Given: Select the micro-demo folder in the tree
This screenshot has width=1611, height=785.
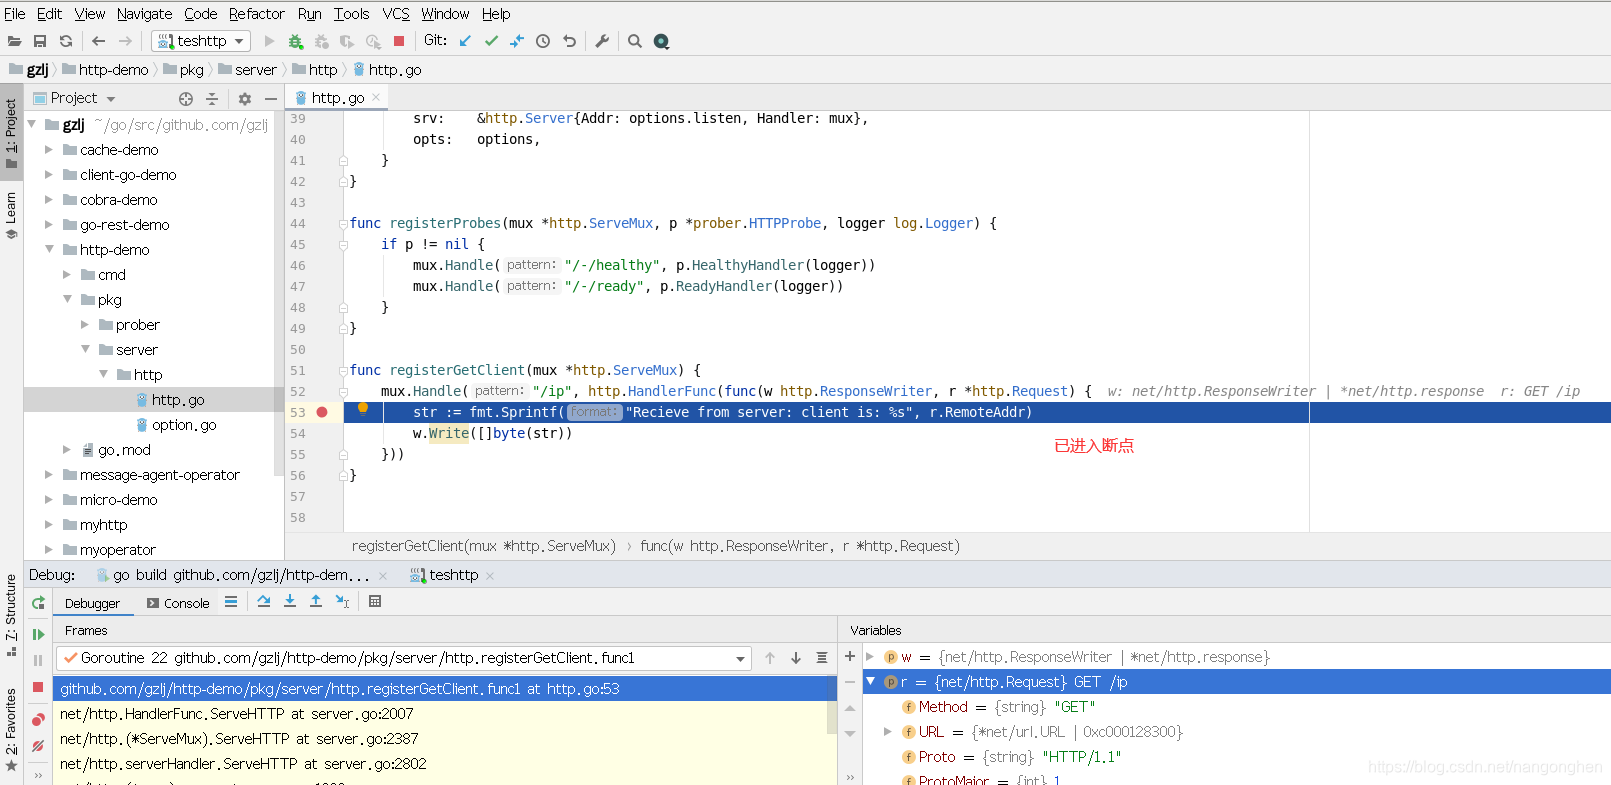Looking at the screenshot, I should (x=118, y=500).
